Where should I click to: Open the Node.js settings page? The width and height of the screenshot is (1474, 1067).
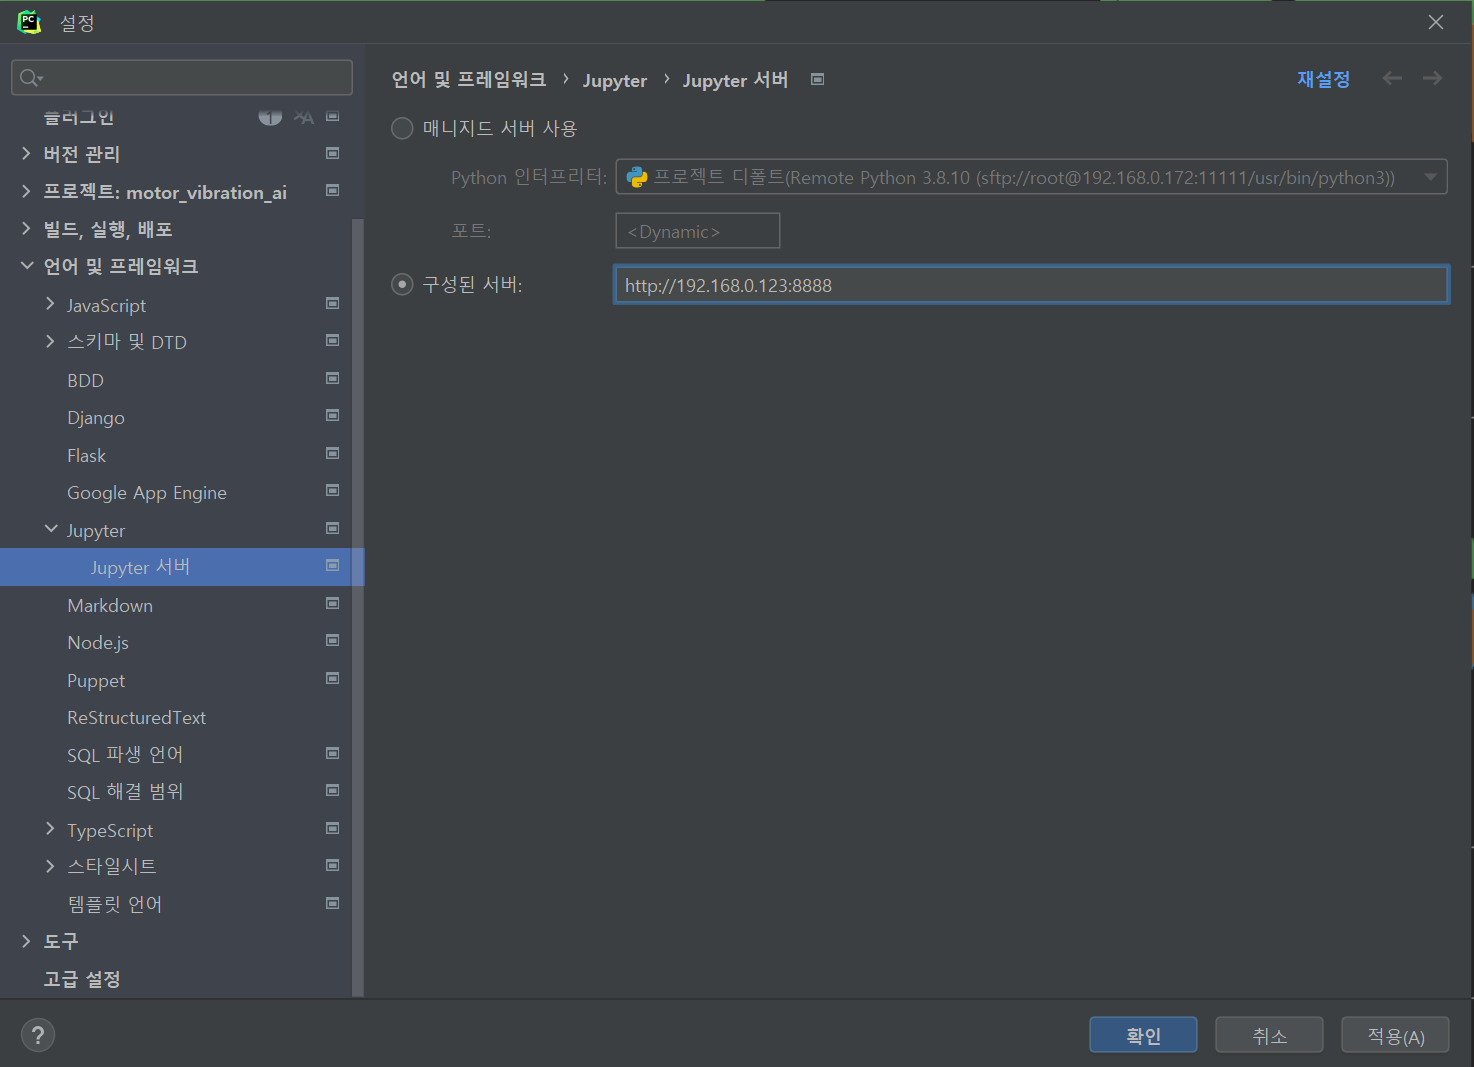[98, 643]
